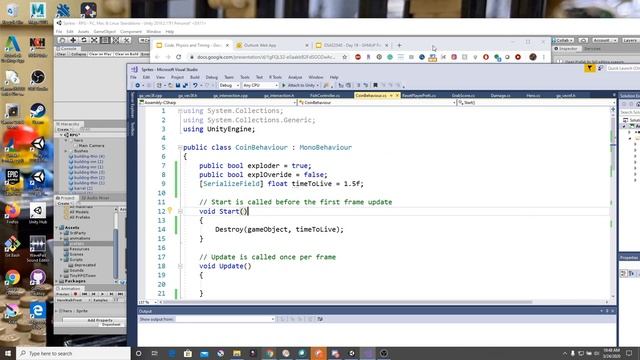The image size is (640, 360).
Task: Select Main Camera in the Unity Hierarchy
Action: (91, 145)
